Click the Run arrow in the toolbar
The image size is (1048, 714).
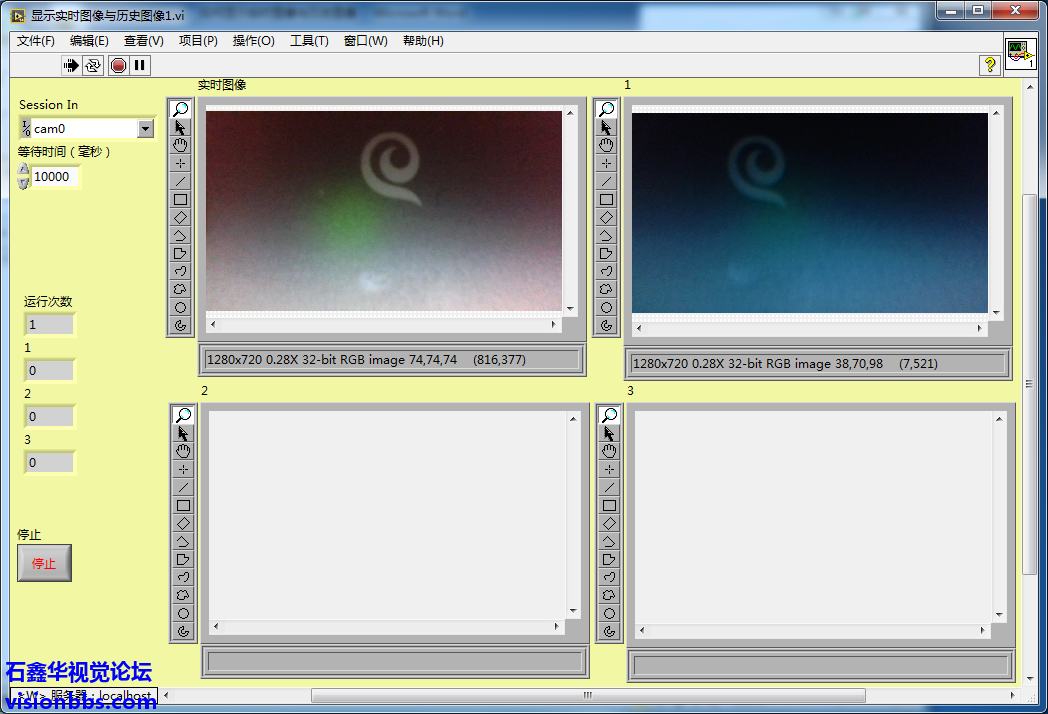(x=71, y=65)
